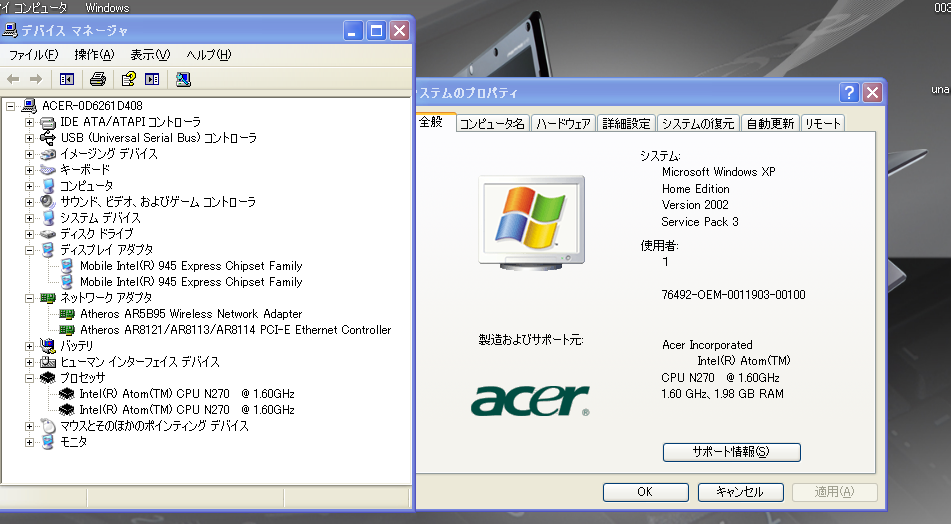Image resolution: width=951 pixels, height=524 pixels.
Task: Click the キャンセル button
Action: [740, 492]
